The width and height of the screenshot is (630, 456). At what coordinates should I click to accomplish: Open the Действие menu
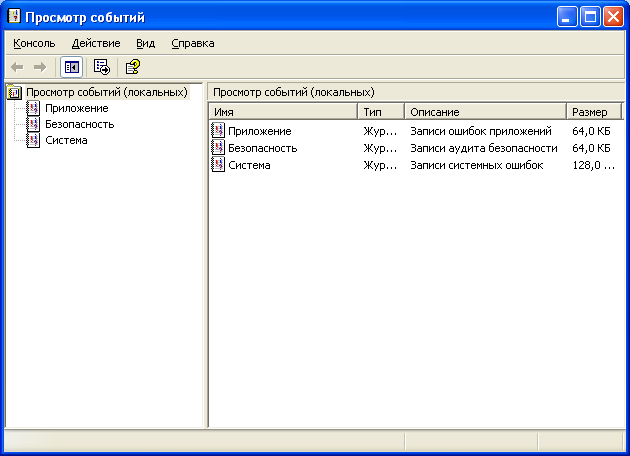pyautogui.click(x=96, y=43)
